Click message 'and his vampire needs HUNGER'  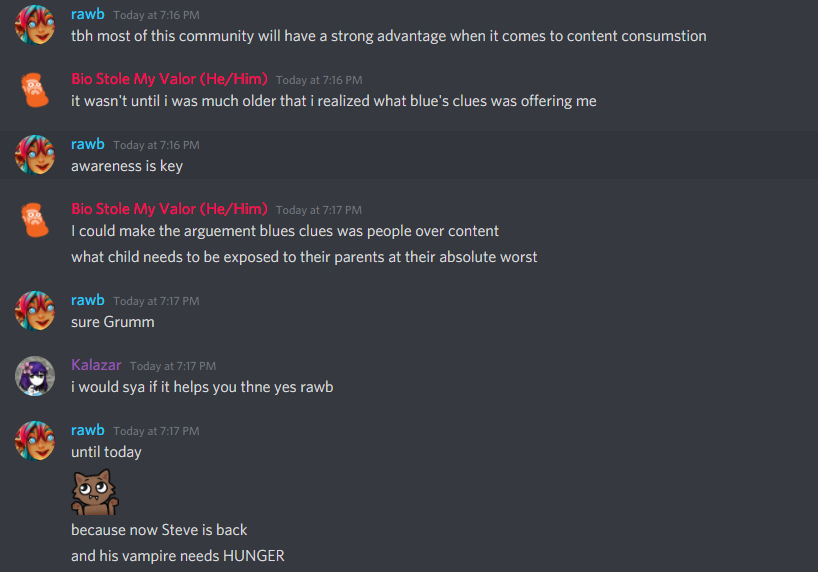point(178,556)
